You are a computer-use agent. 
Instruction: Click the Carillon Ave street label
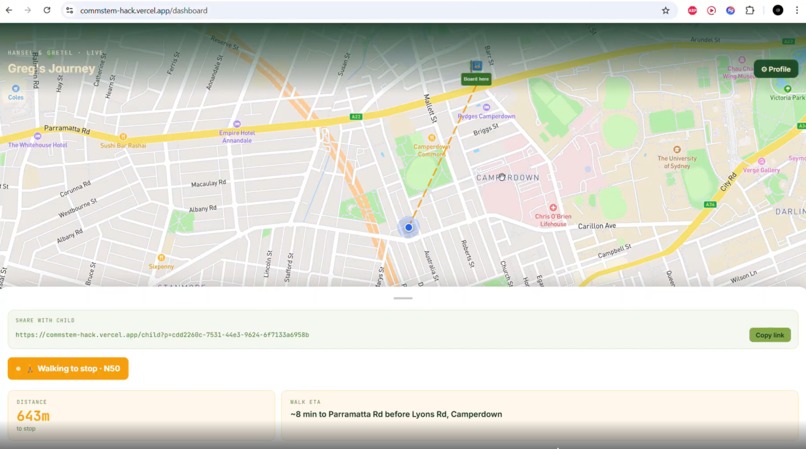pyautogui.click(x=597, y=226)
